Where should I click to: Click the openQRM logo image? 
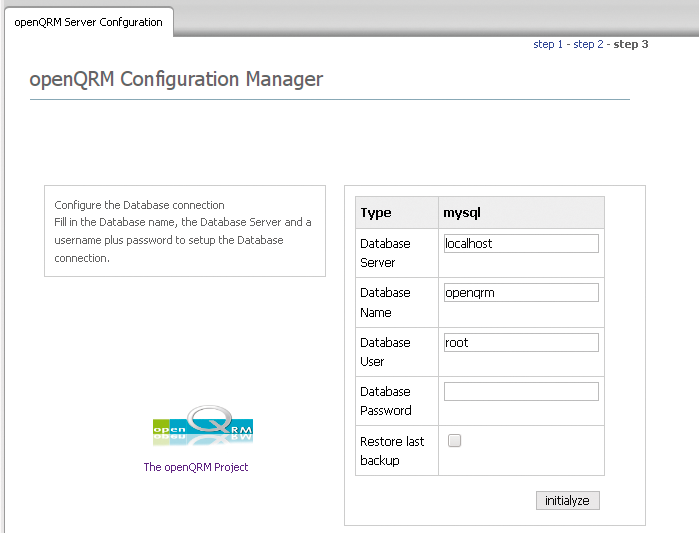pos(203,426)
